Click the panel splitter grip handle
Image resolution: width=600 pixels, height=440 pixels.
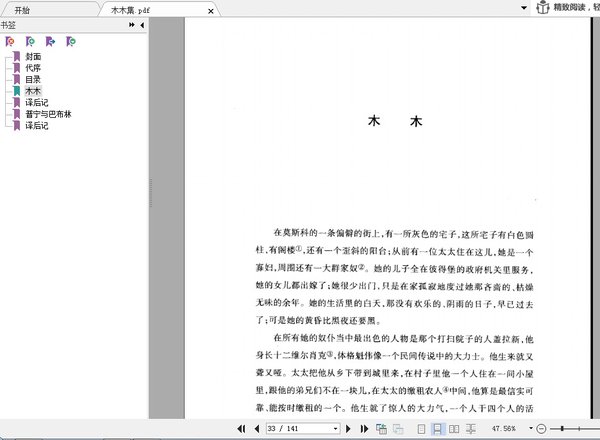click(x=151, y=193)
